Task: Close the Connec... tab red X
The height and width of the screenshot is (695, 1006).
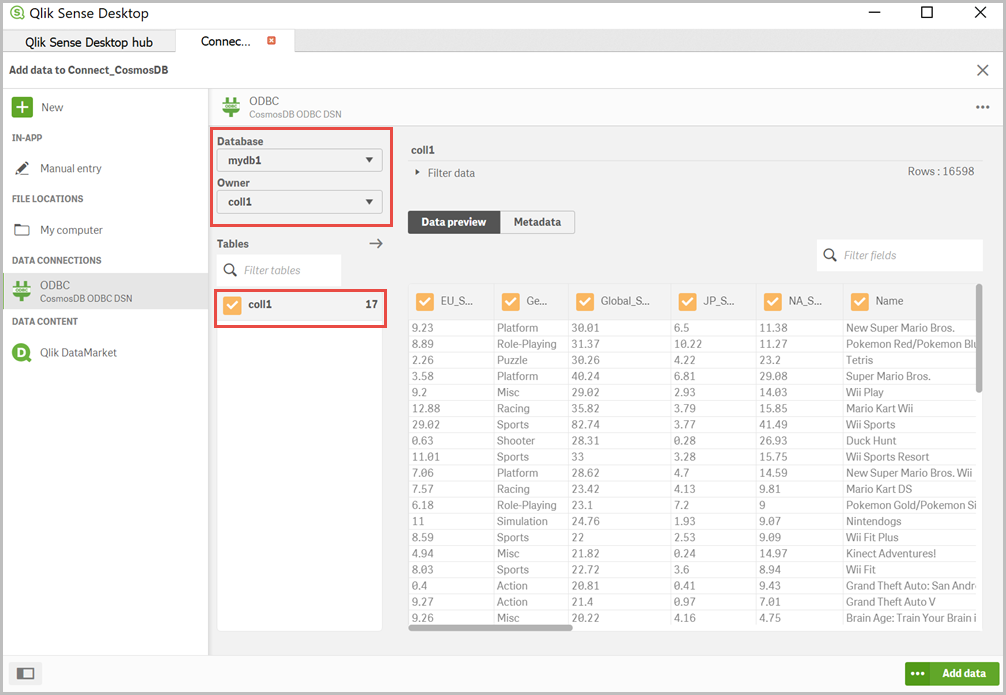Action: [x=271, y=40]
